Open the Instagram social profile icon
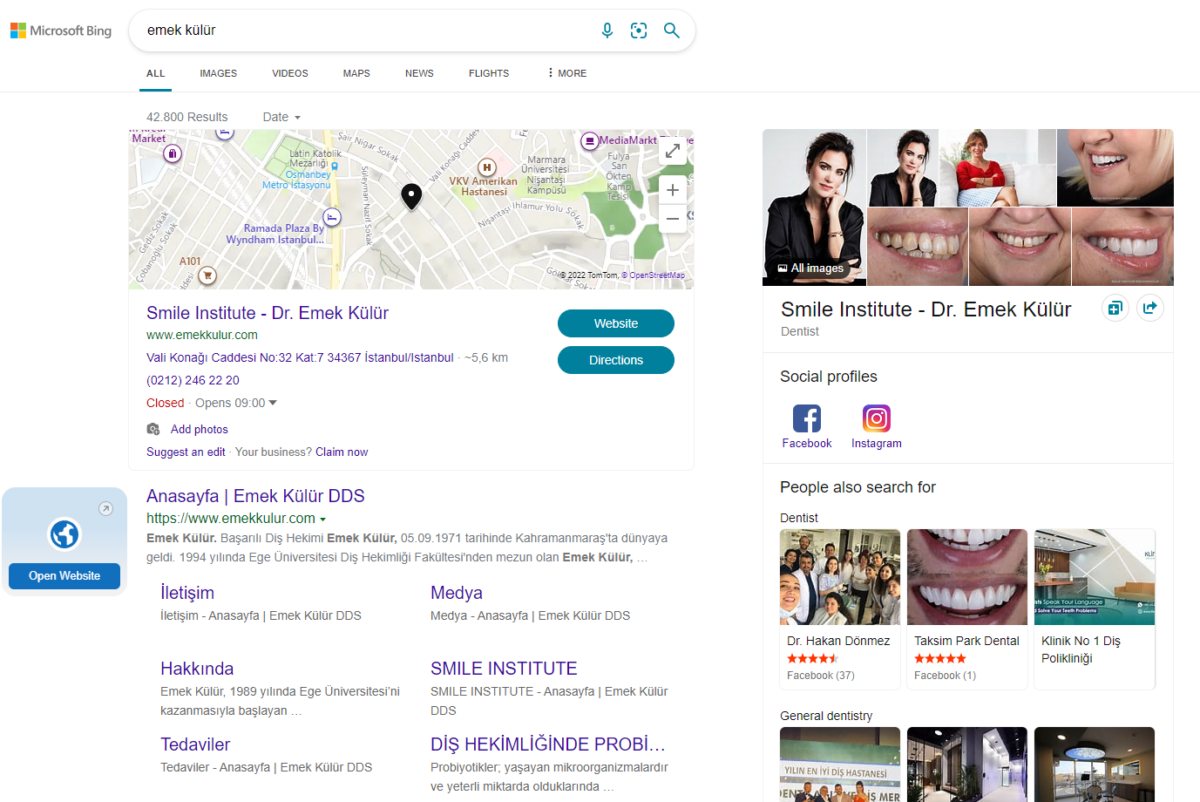This screenshot has height=802, width=1200. (876, 418)
